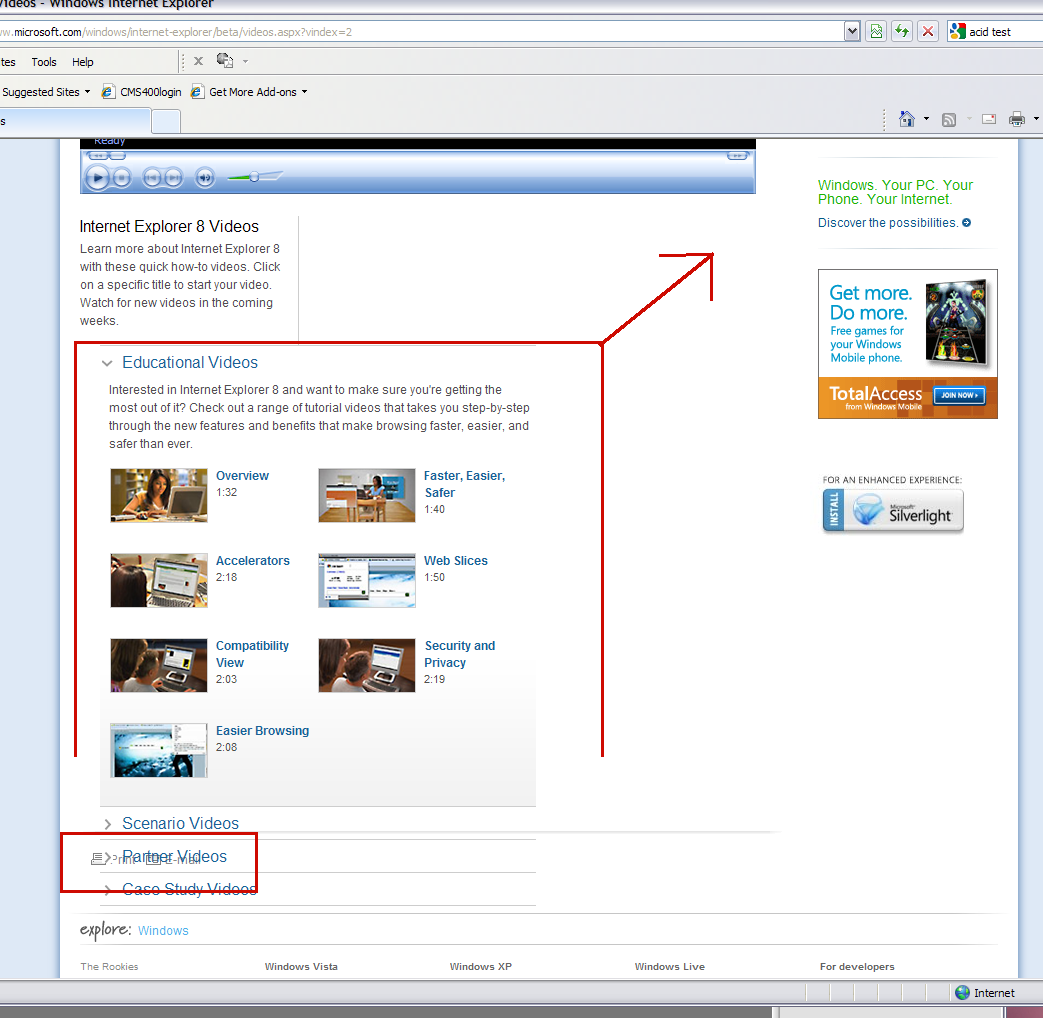Open the Compatibility View video link
This screenshot has height=1018, width=1043.
252,654
